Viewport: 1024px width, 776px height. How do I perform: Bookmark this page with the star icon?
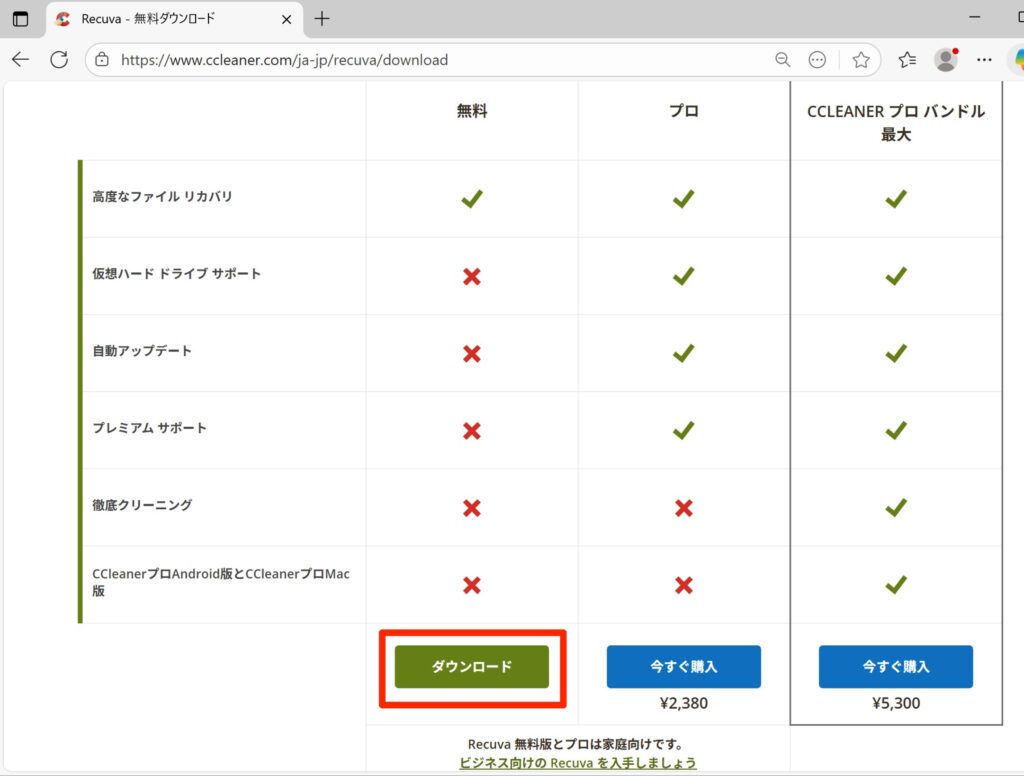click(x=860, y=60)
